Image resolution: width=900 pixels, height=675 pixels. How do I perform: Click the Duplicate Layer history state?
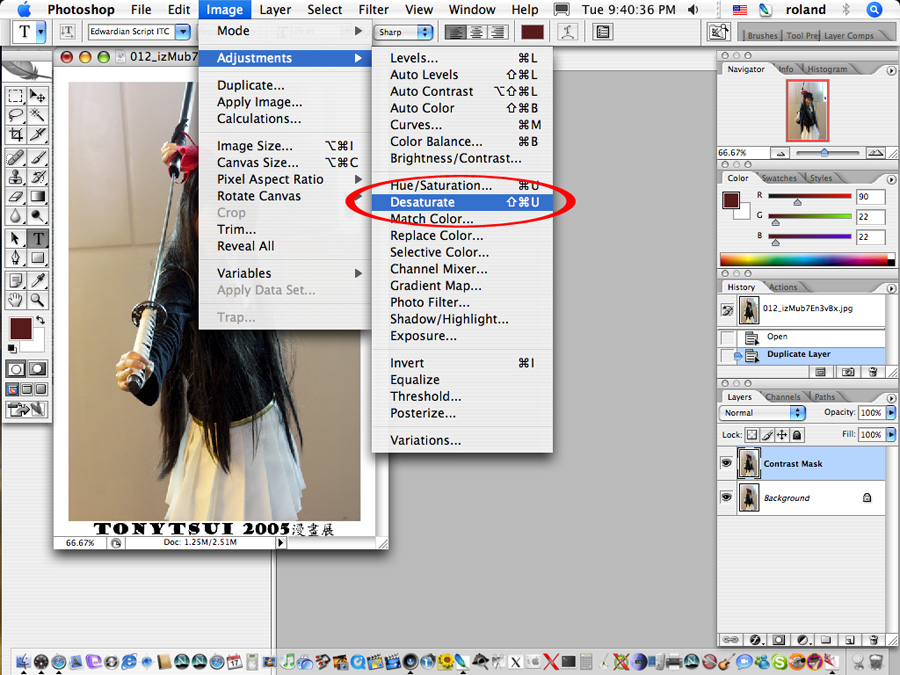pos(798,354)
